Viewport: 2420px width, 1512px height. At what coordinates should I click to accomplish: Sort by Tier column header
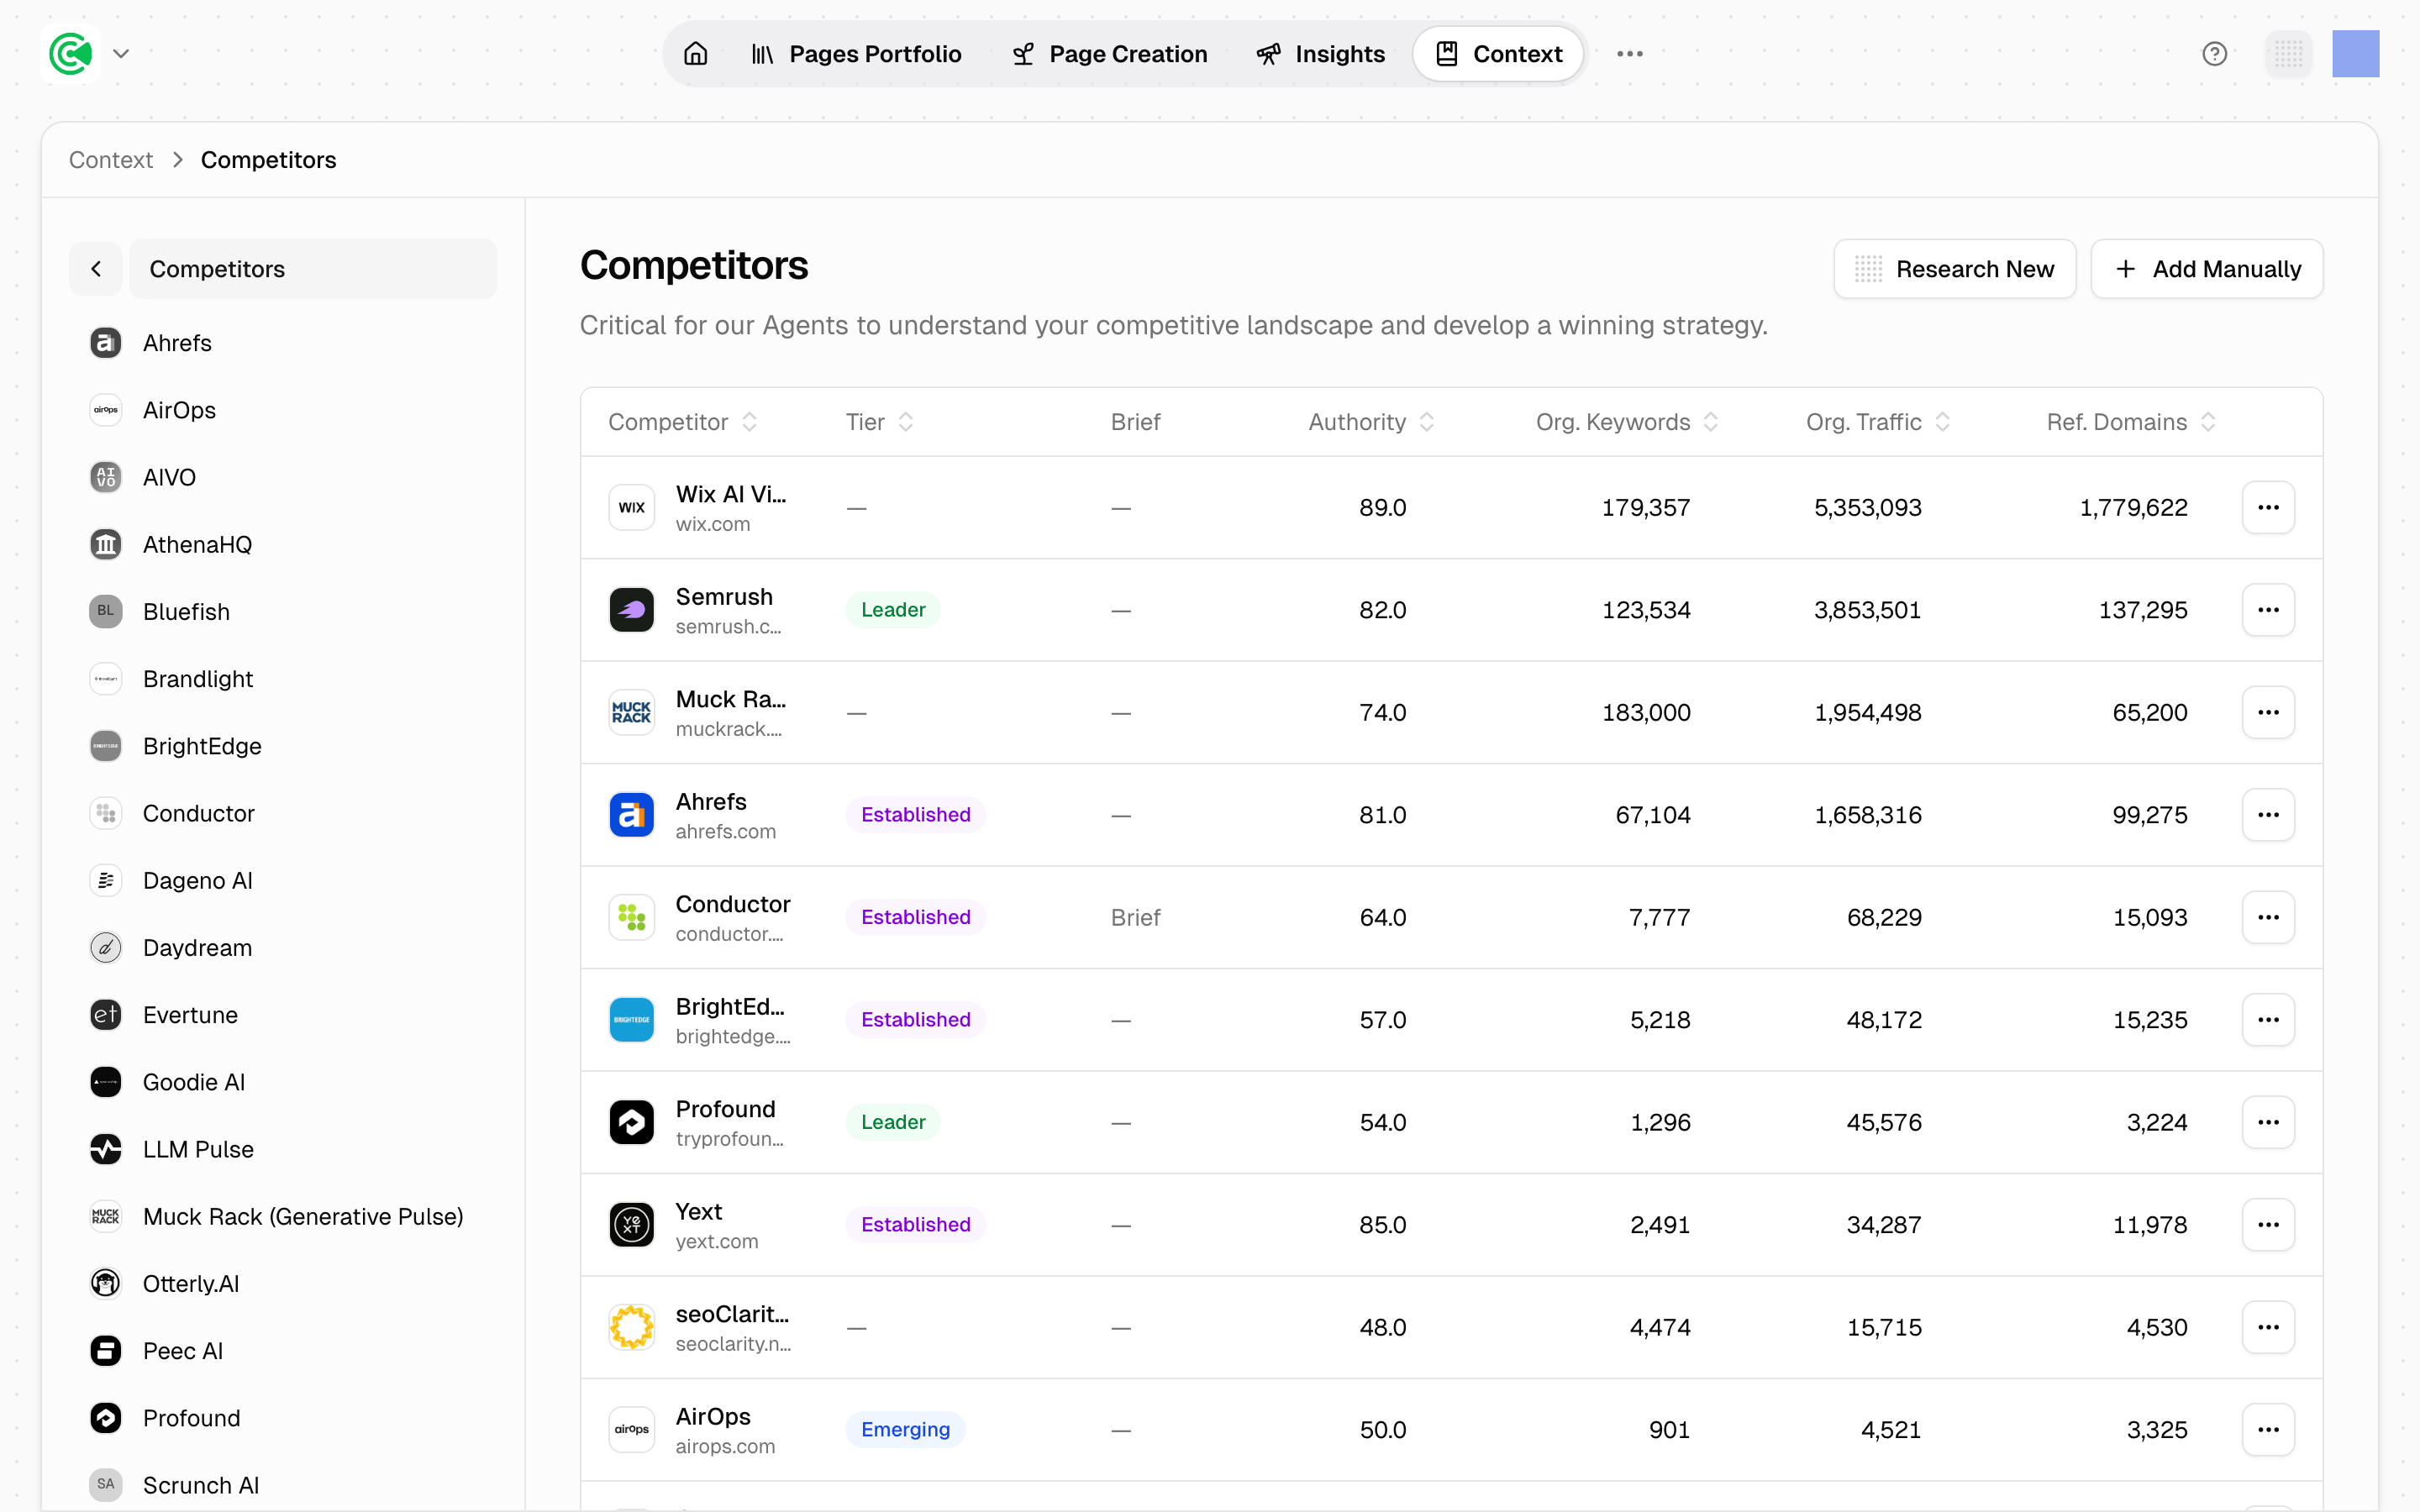pyautogui.click(x=879, y=422)
